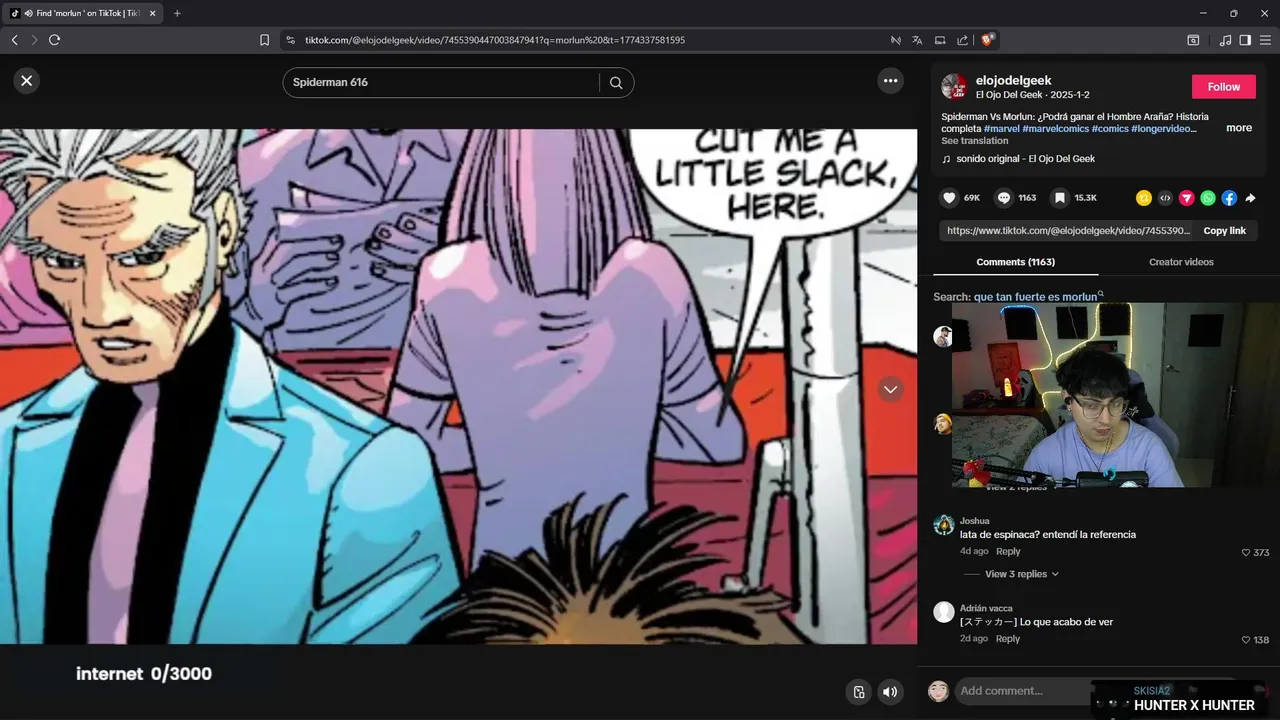The image size is (1280, 720).
Task: Go back in browser
Action: coord(14,40)
